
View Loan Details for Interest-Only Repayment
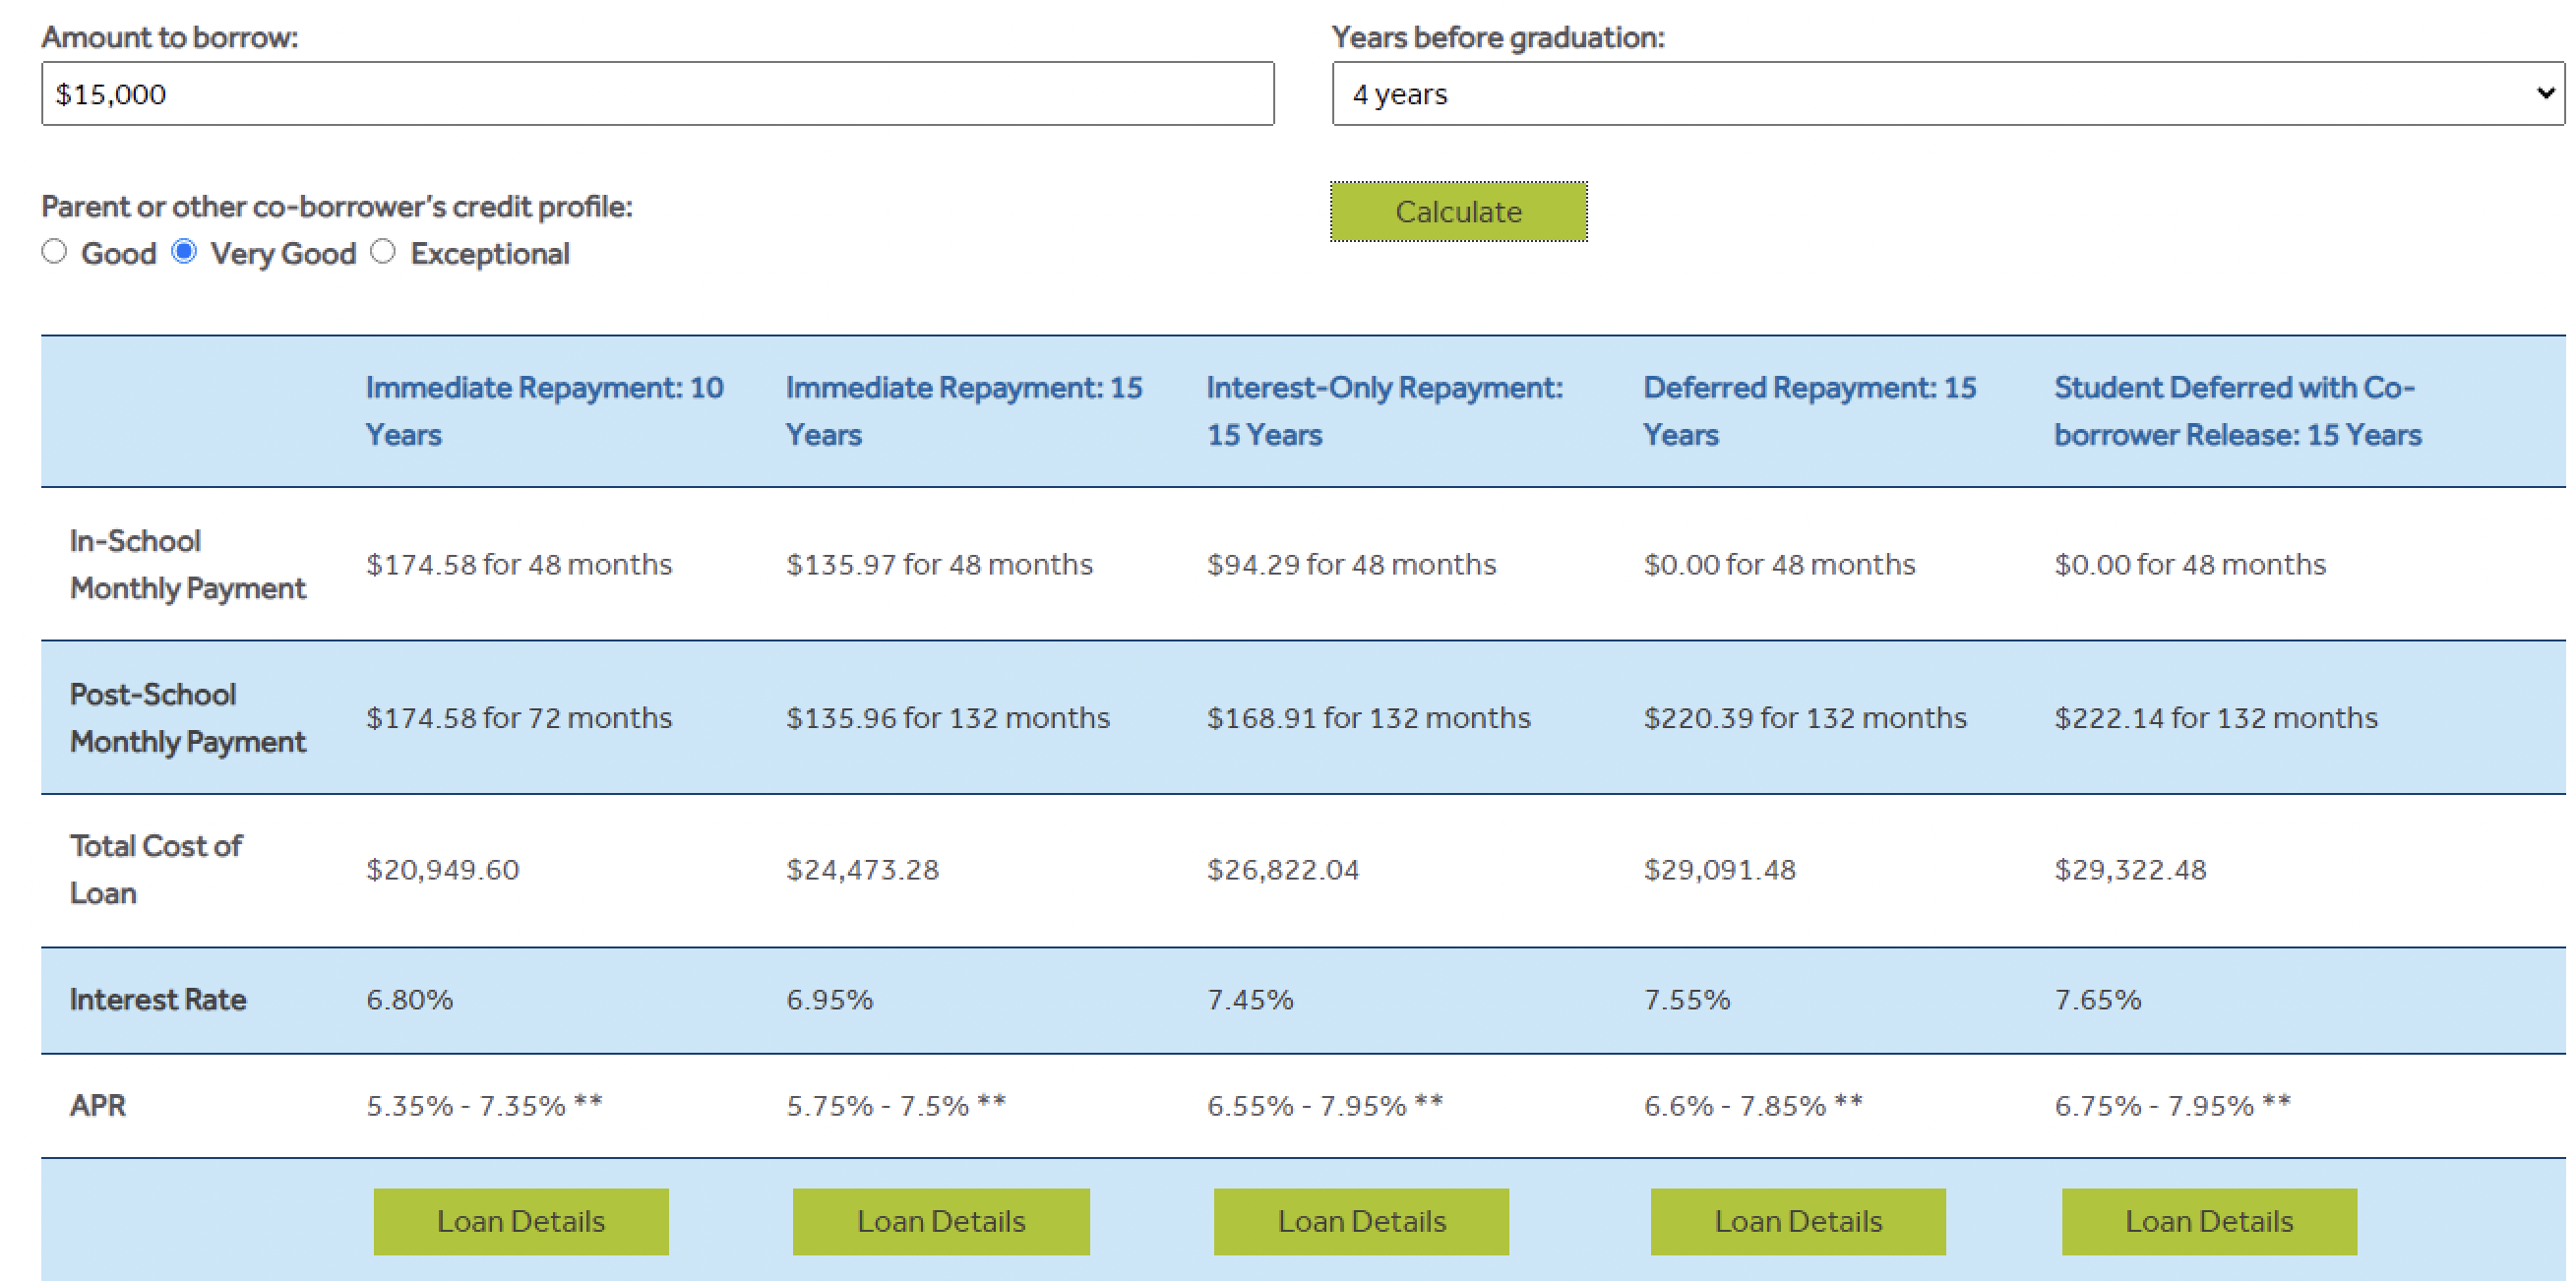(x=1361, y=1221)
